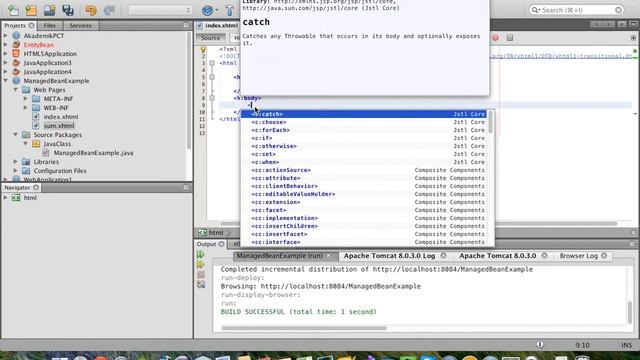Switch to Source editor view

coord(211,38)
